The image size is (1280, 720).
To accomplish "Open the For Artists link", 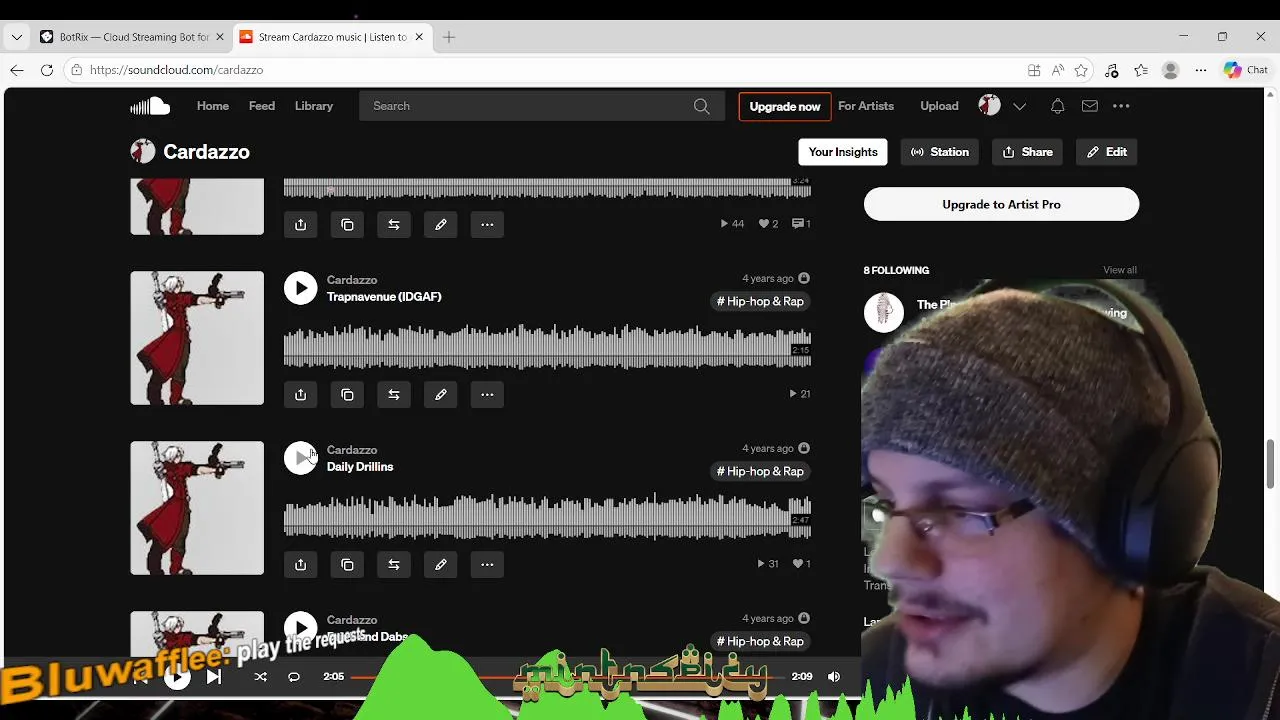I will (866, 106).
